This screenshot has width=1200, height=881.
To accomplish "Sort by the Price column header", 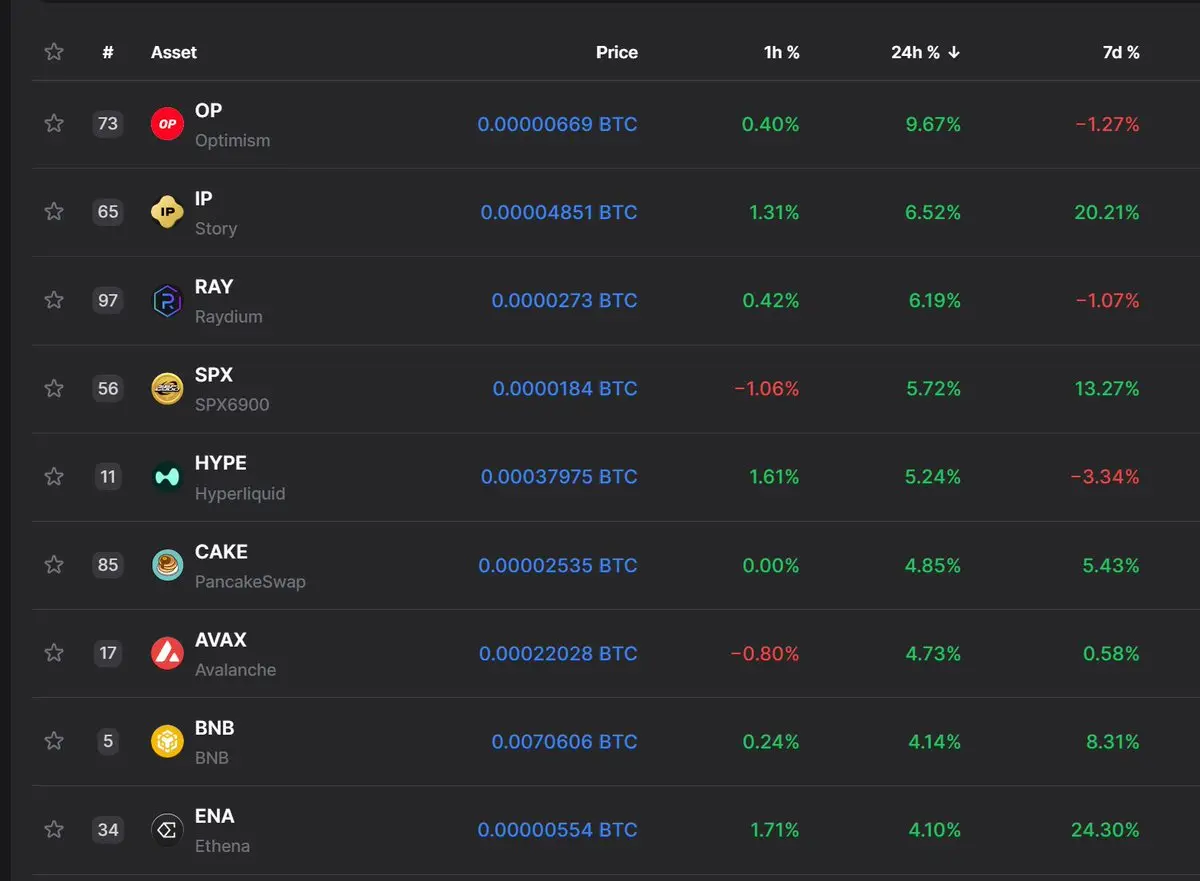I will click(x=617, y=52).
